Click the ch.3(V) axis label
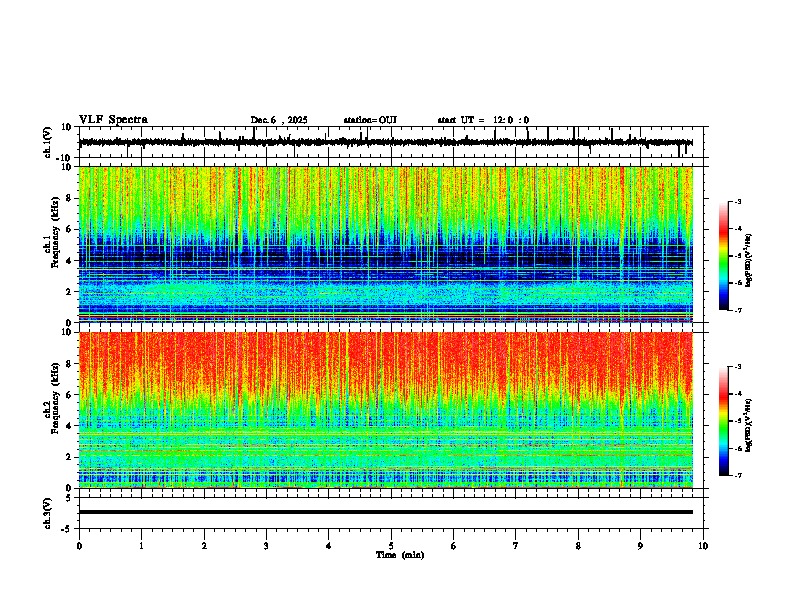Viewport: 792px width, 612px height. tap(48, 513)
